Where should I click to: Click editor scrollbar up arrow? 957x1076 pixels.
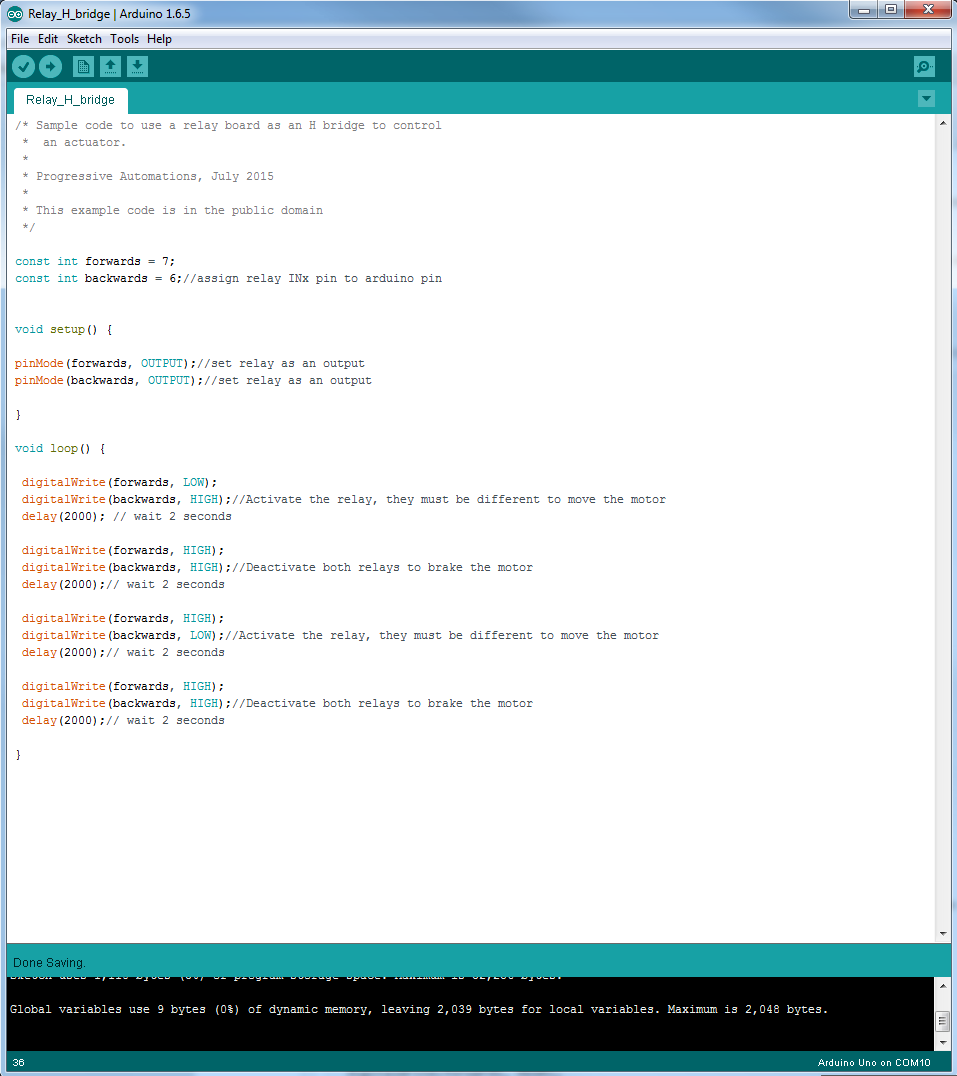pyautogui.click(x=943, y=124)
